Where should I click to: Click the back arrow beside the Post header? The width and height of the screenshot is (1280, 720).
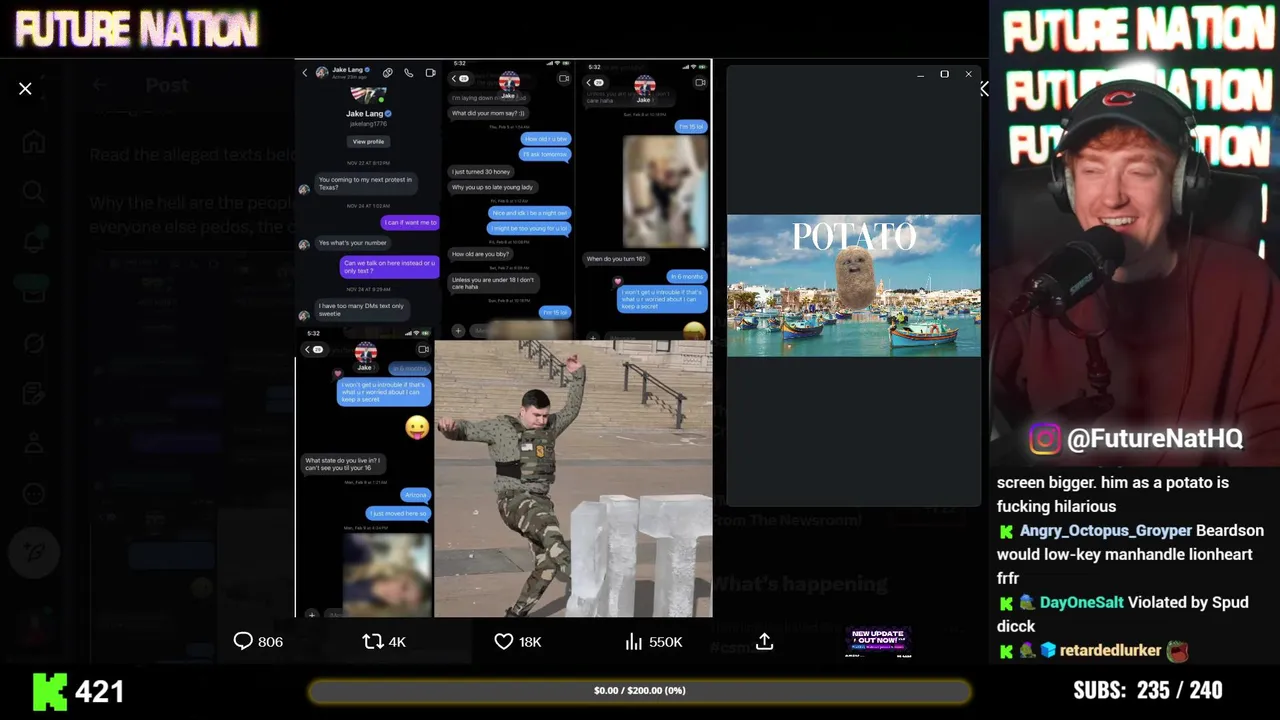[x=99, y=86]
